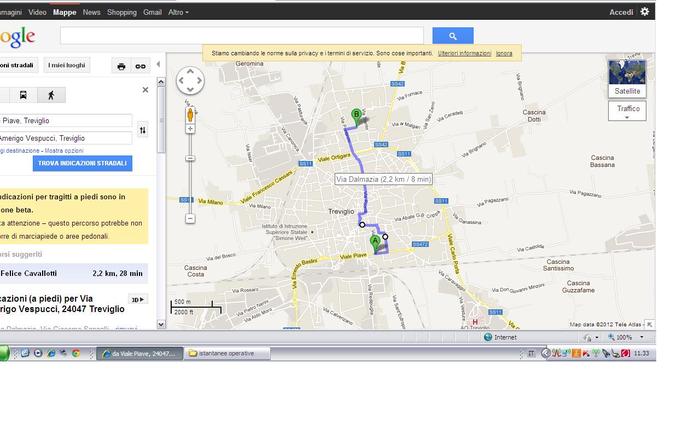Screen dimensions: 700x438
Task: Swap start and destination addresses
Action: click(142, 130)
